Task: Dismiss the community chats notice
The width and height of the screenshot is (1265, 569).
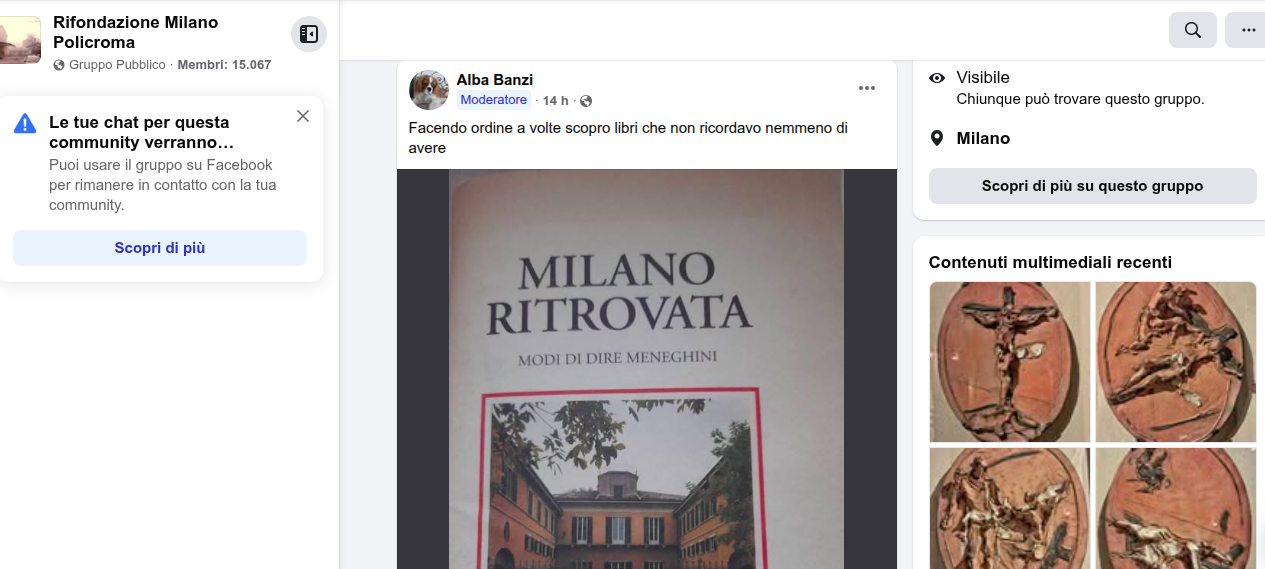Action: (x=303, y=116)
